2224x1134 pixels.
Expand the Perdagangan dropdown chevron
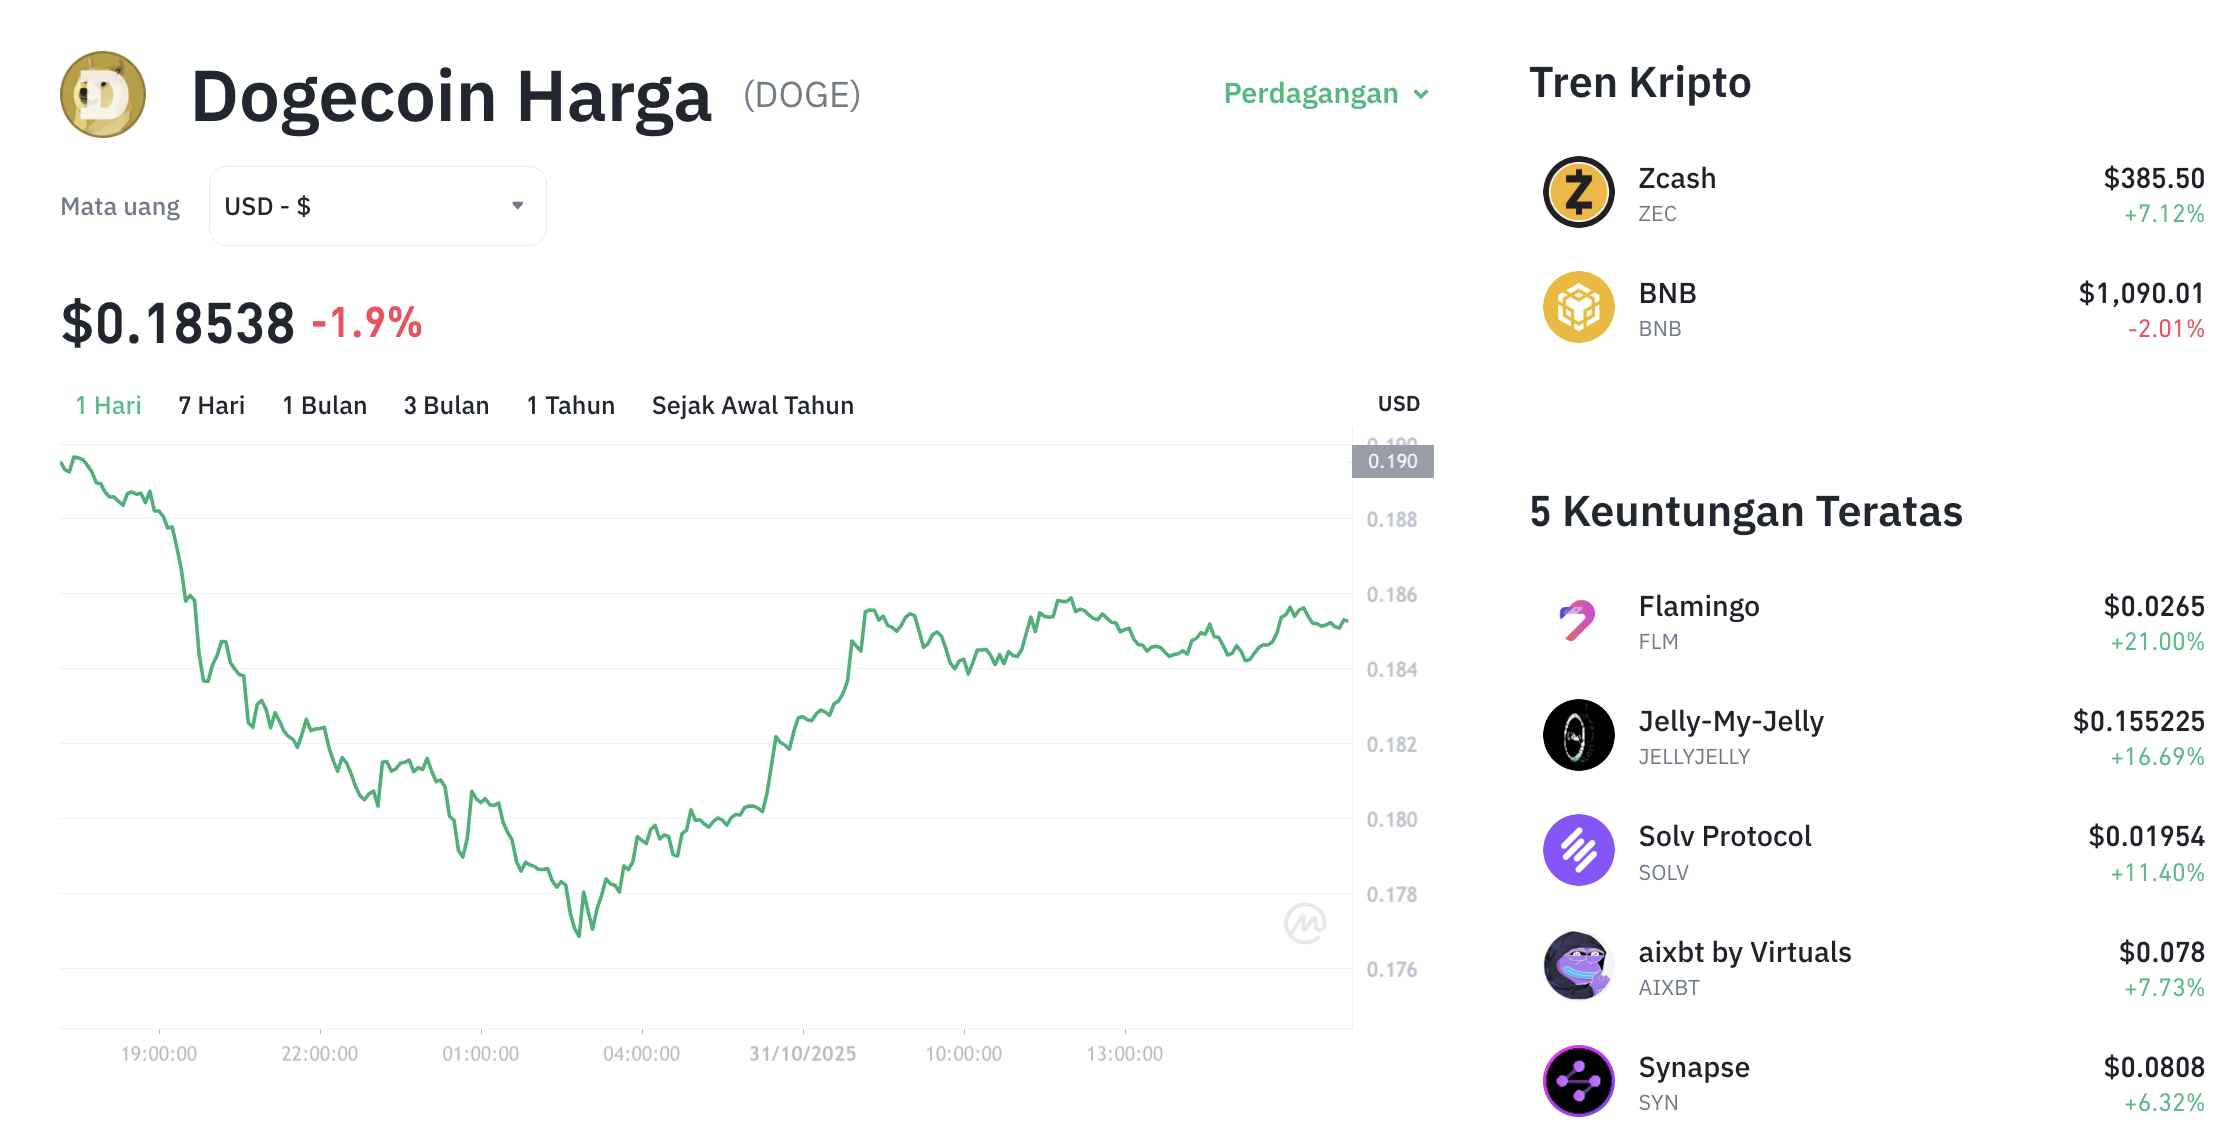[1423, 95]
